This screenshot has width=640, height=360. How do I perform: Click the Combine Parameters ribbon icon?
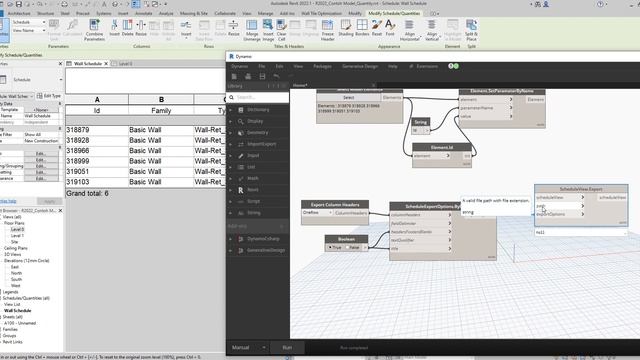(94, 29)
